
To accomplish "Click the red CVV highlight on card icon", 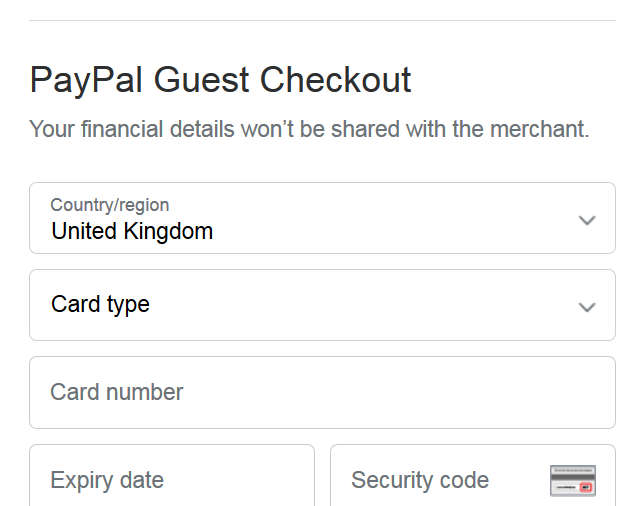I will [586, 487].
